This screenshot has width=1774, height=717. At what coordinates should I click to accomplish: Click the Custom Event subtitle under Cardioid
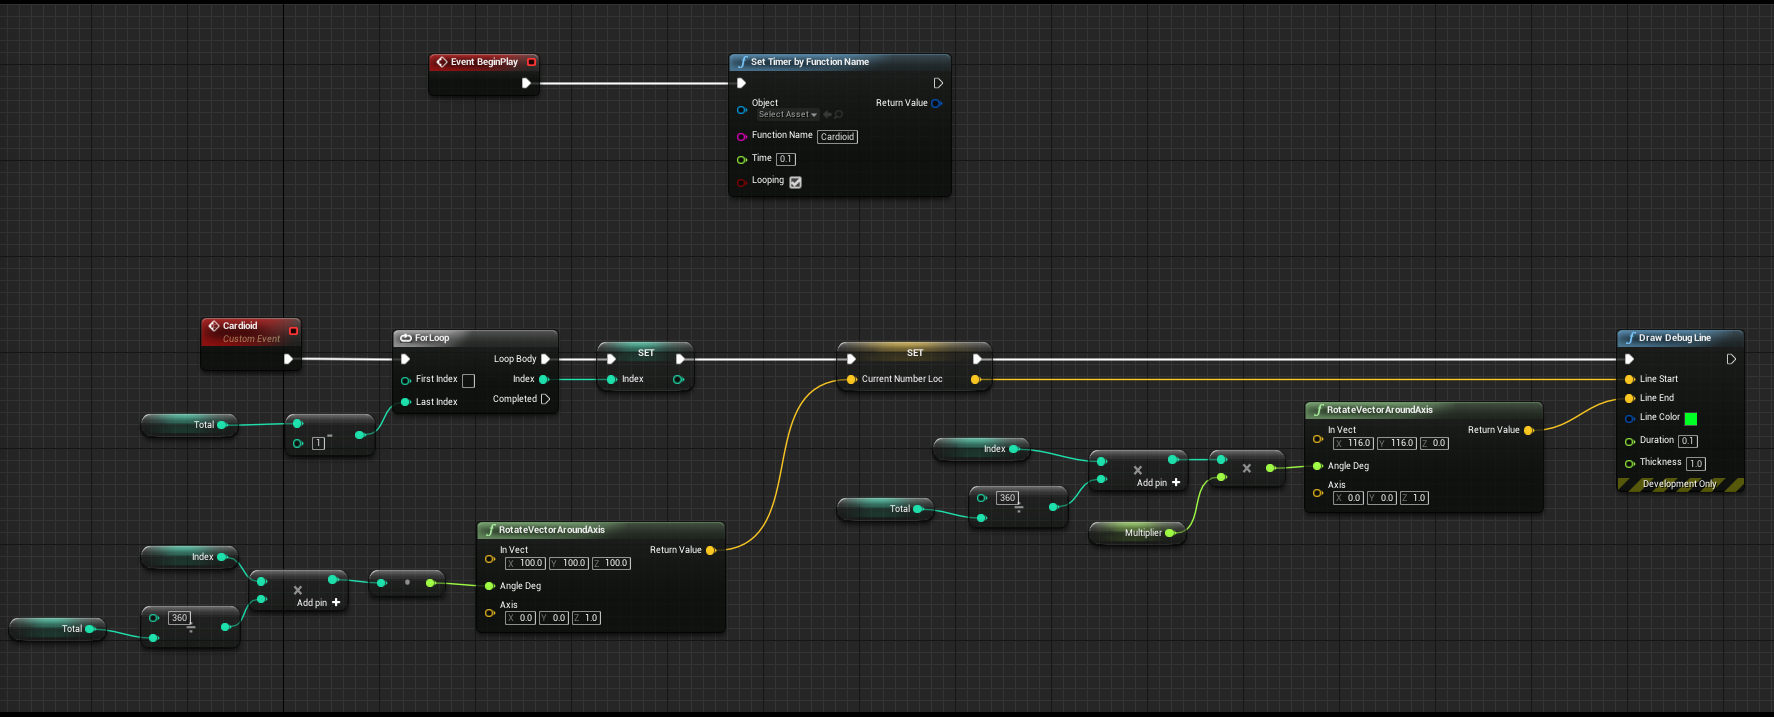(251, 339)
